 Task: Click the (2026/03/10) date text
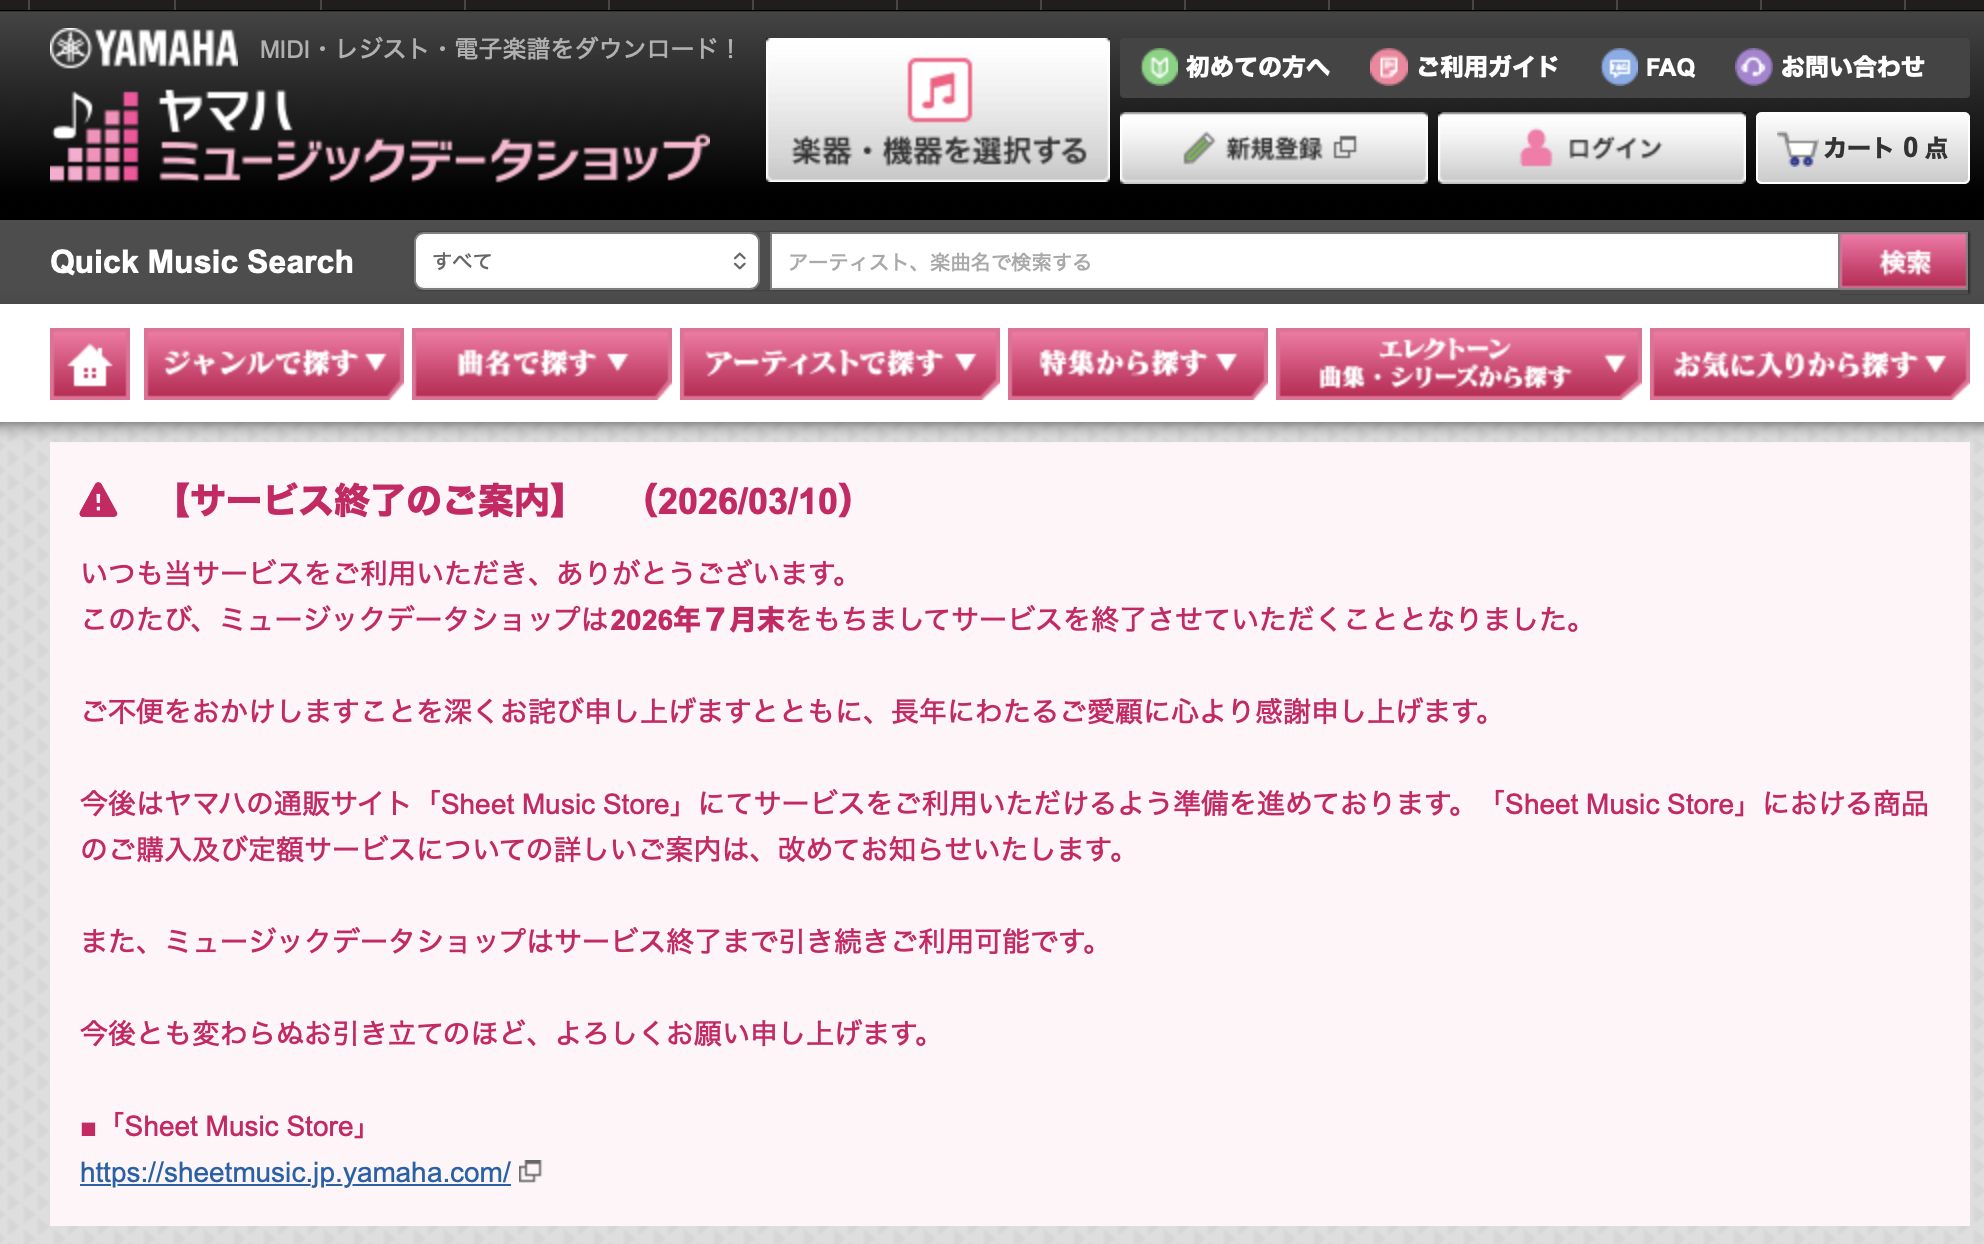(748, 500)
